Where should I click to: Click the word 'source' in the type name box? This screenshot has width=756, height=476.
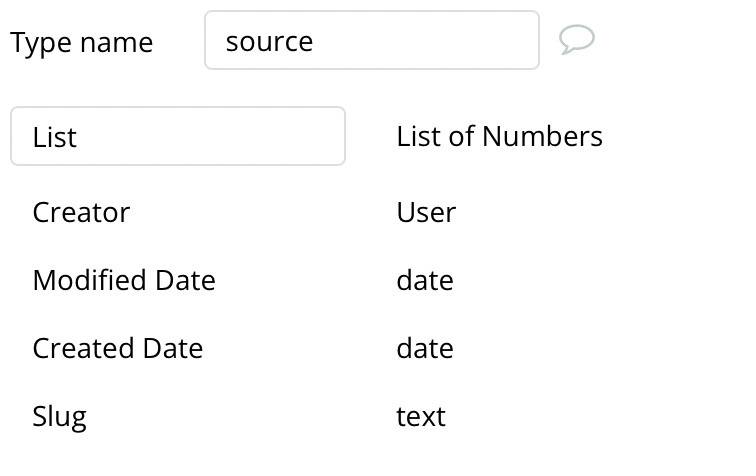269,41
